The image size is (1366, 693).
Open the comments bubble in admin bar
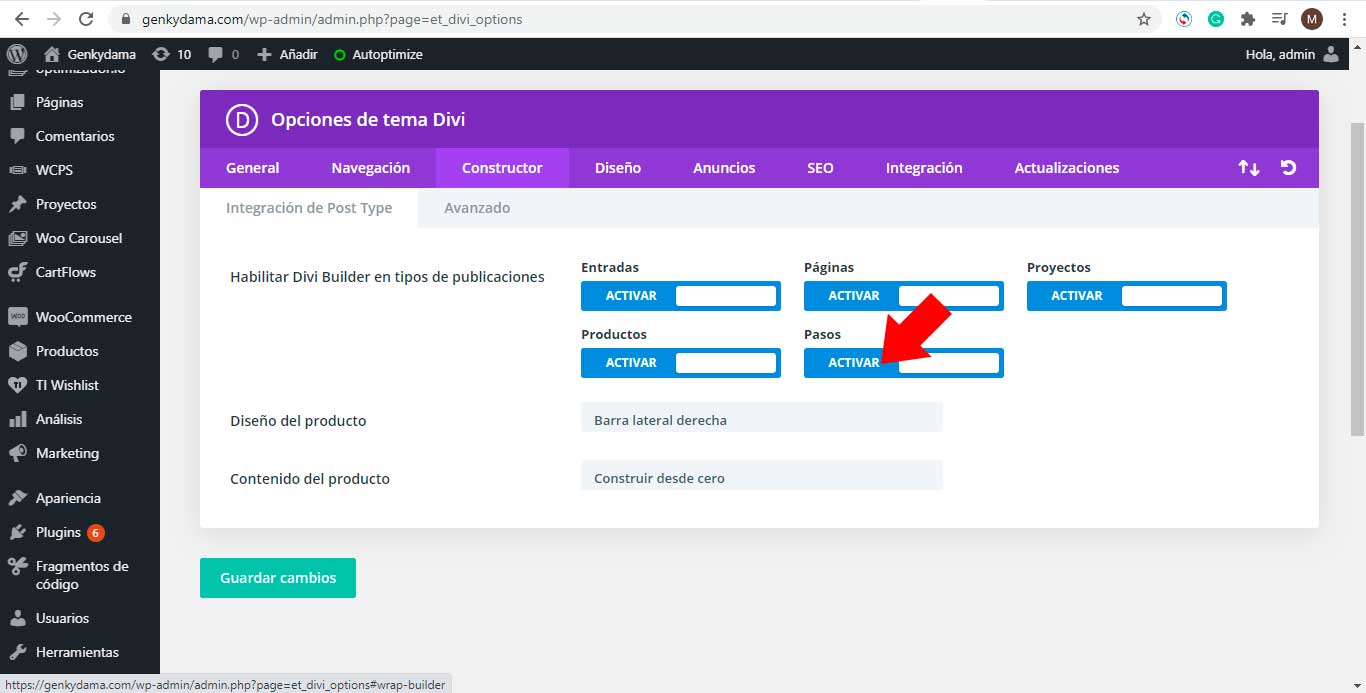[x=223, y=54]
